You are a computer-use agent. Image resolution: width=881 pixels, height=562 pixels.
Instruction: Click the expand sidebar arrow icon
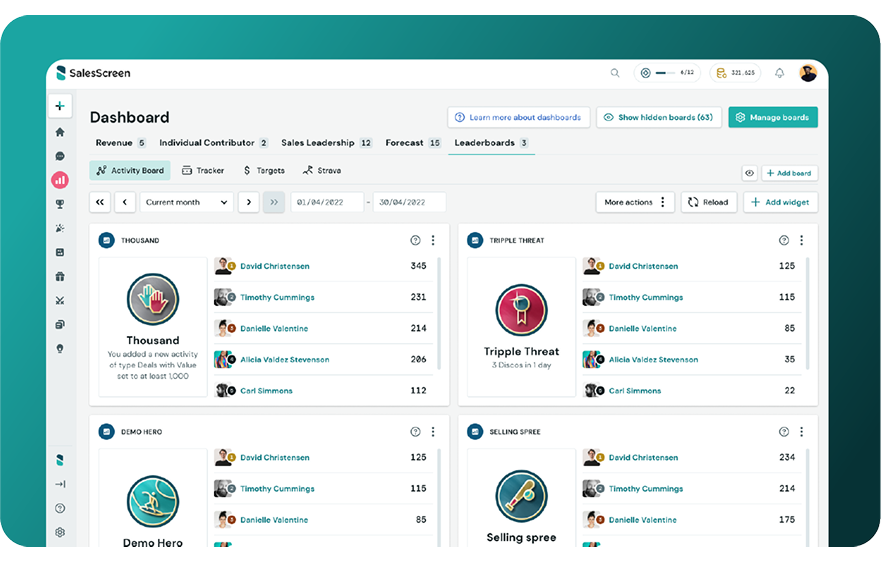60,484
